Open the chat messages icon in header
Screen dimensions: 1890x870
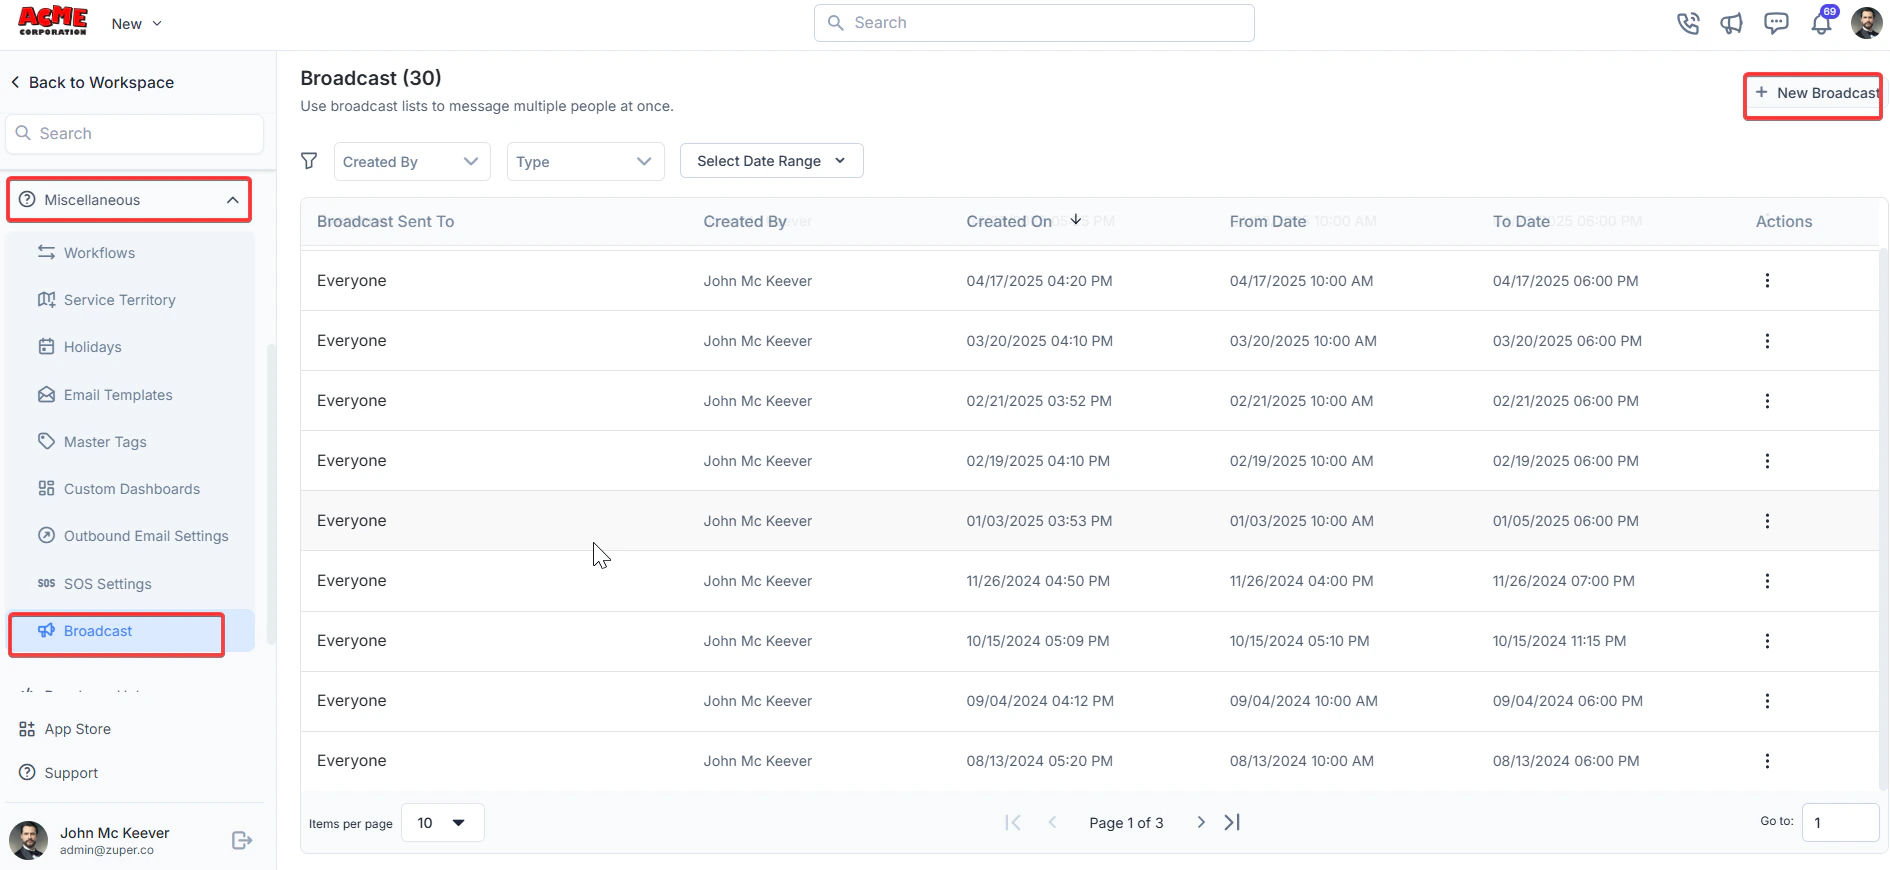point(1776,23)
